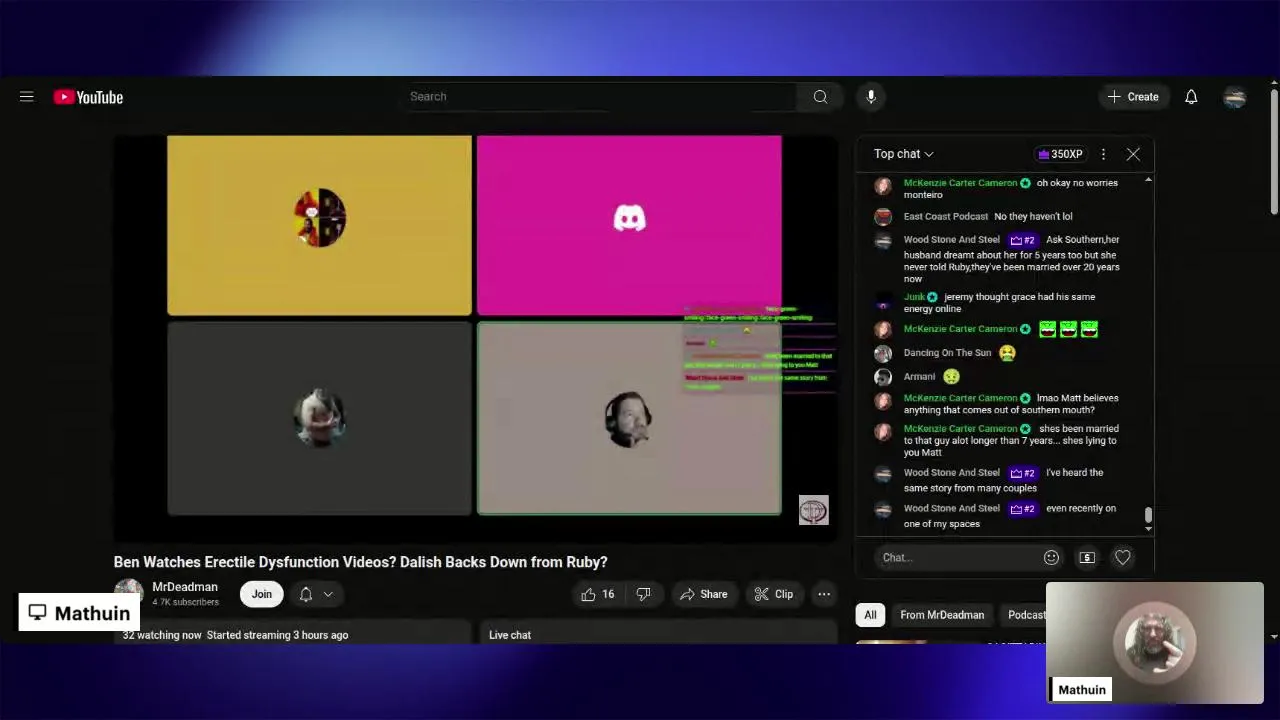Open the MrDeadman channel name link
This screenshot has height=720, width=1280.
click(185, 587)
